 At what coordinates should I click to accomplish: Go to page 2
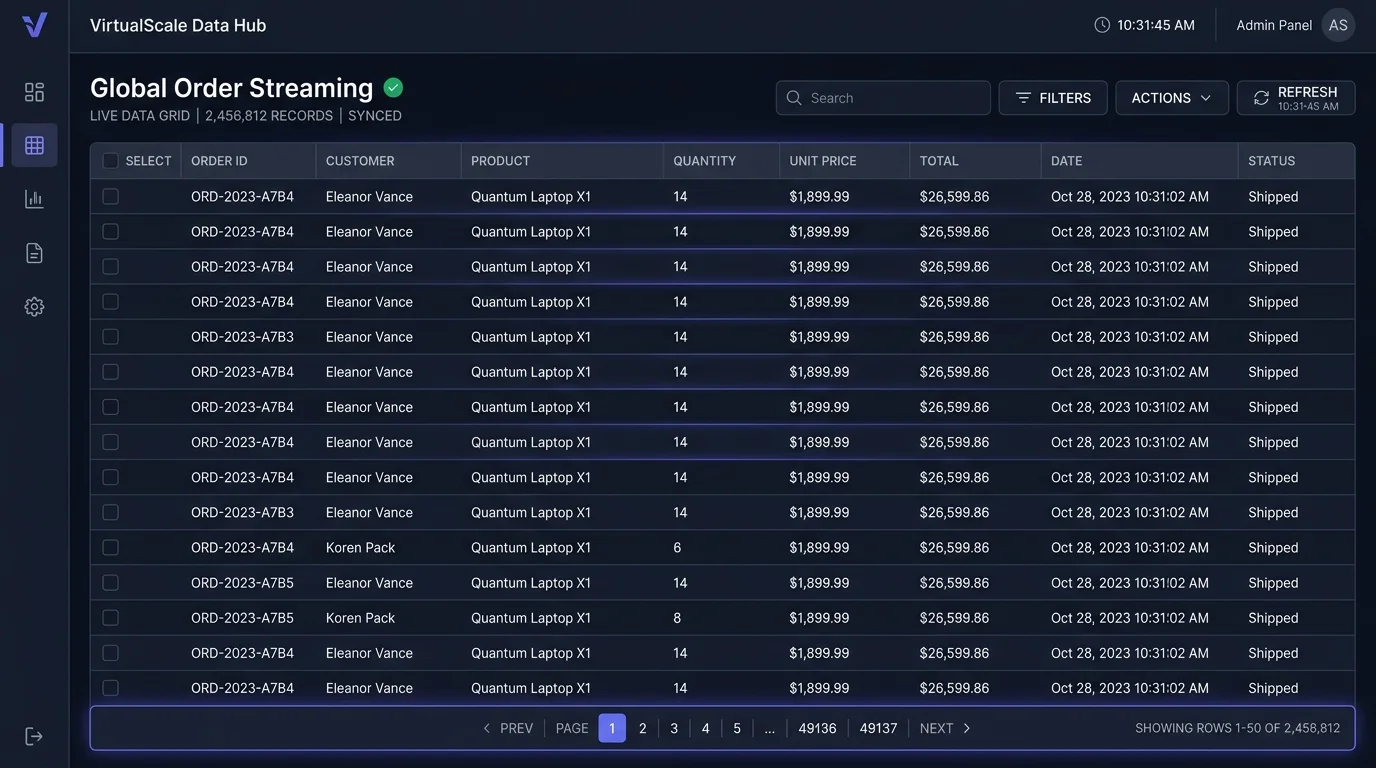[643, 728]
